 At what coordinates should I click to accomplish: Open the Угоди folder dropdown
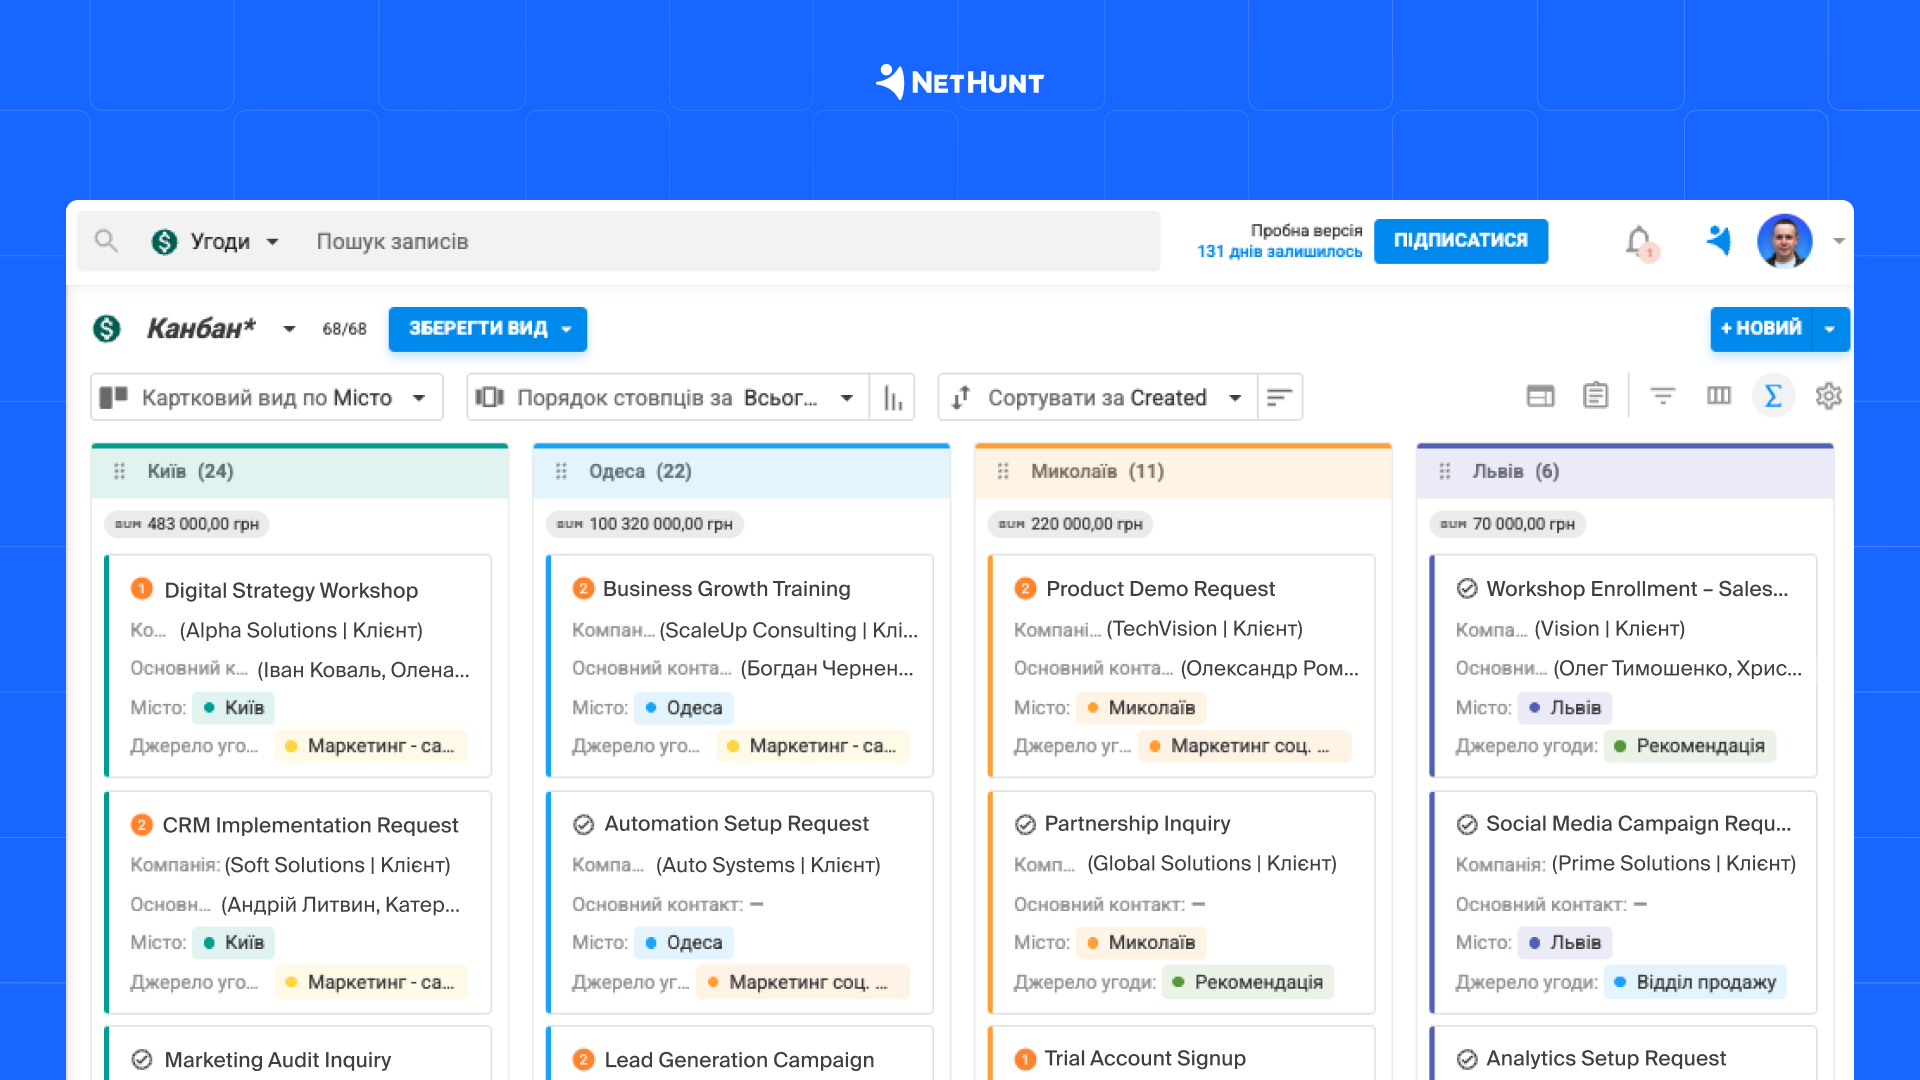(215, 242)
